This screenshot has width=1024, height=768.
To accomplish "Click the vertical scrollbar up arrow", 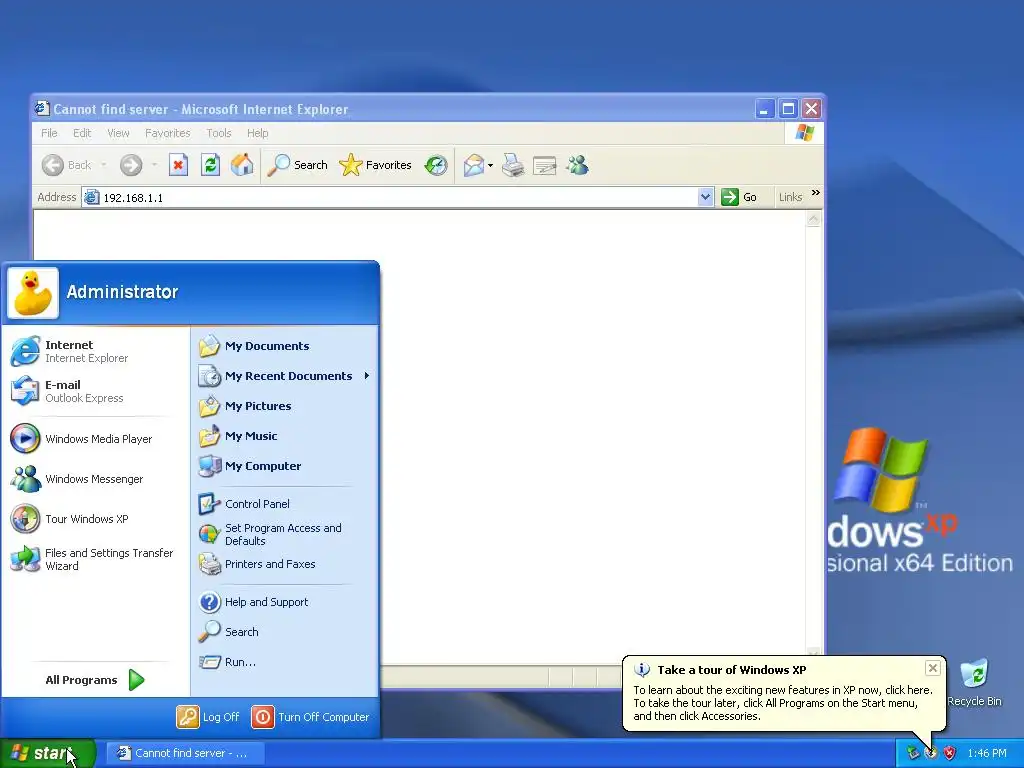I will click(x=813, y=220).
